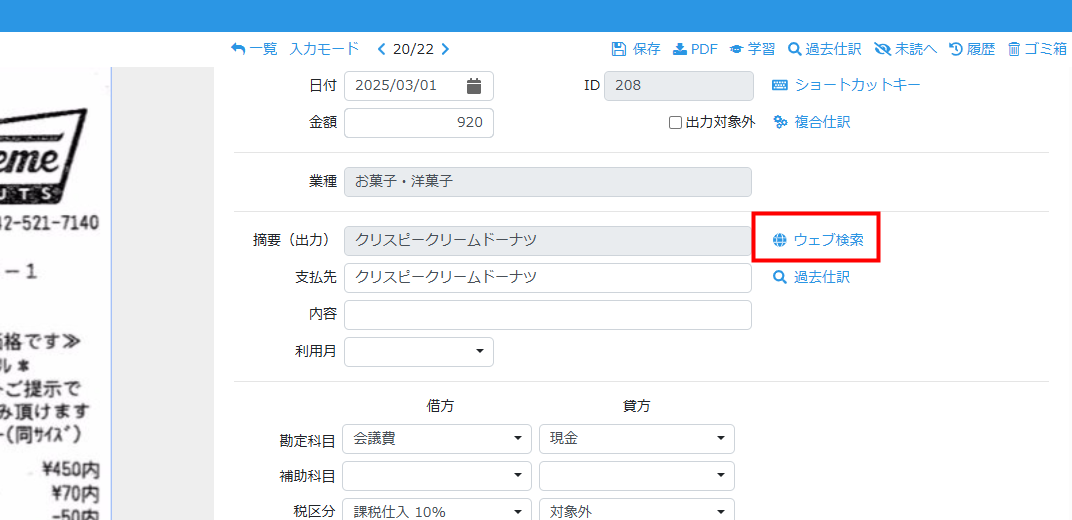Viewport: 1072px width, 520px height.
Task: Go to the previous record arrow
Action: point(381,49)
